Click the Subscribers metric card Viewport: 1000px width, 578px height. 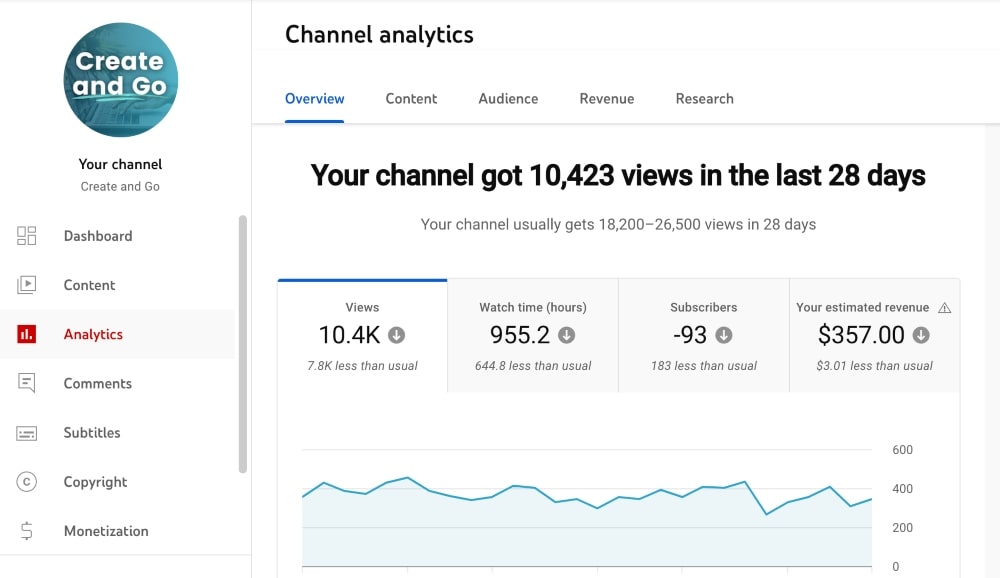point(703,330)
